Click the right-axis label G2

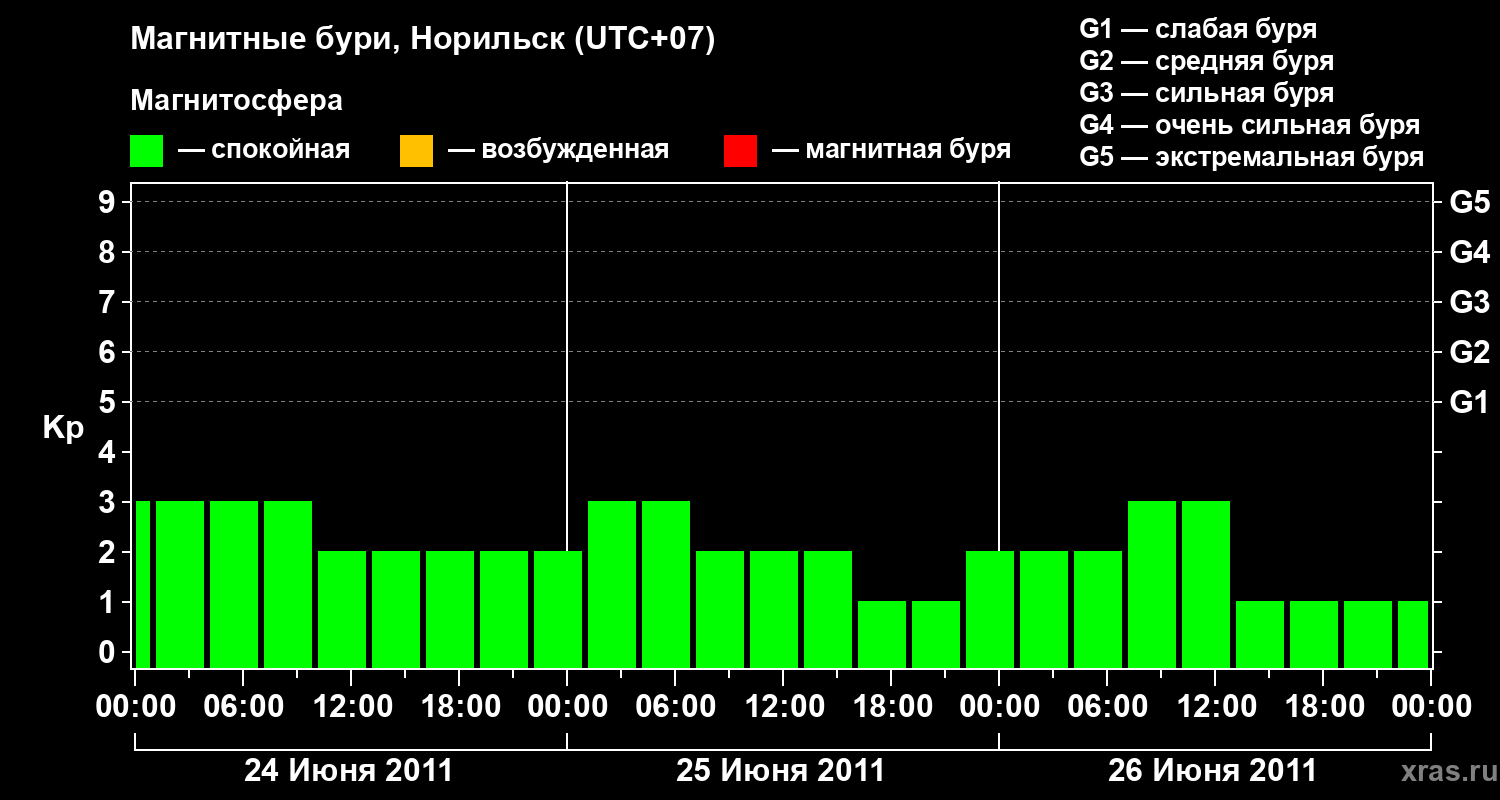pyautogui.click(x=1469, y=352)
